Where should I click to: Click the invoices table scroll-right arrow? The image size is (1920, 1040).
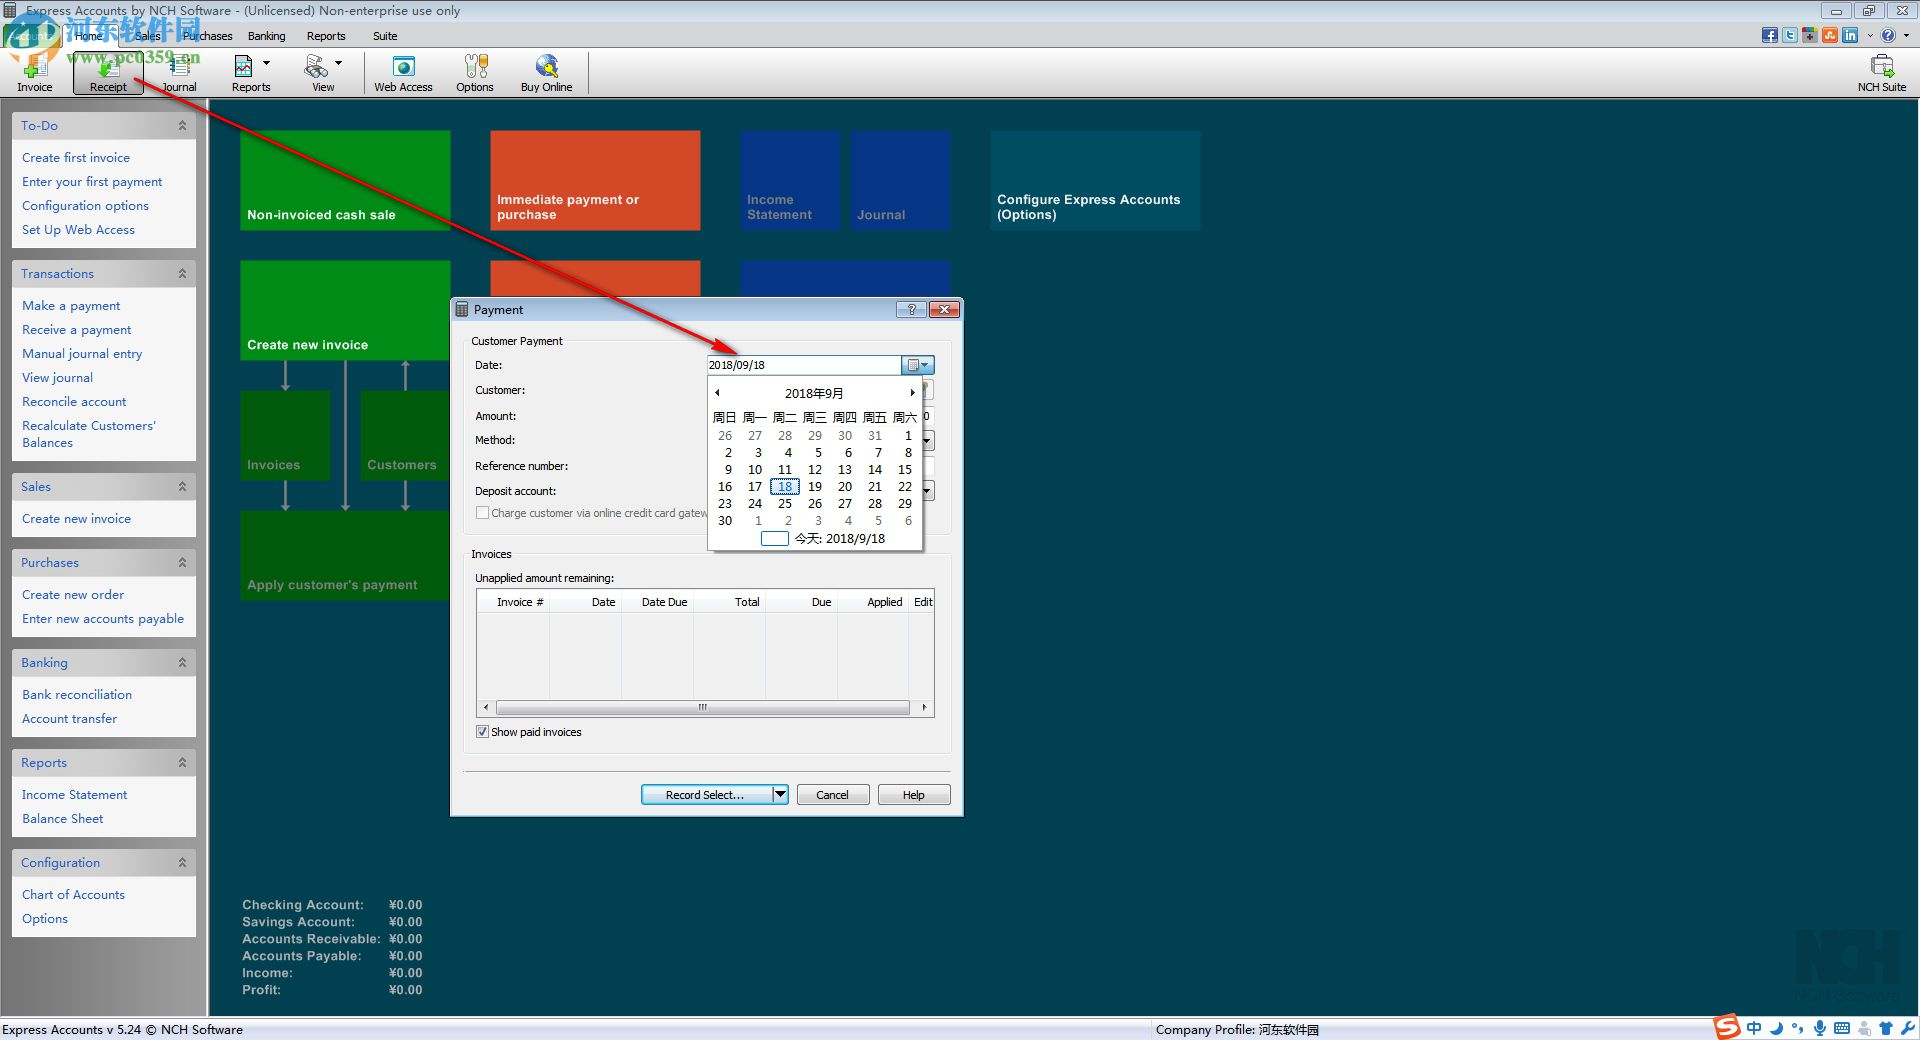tap(924, 707)
